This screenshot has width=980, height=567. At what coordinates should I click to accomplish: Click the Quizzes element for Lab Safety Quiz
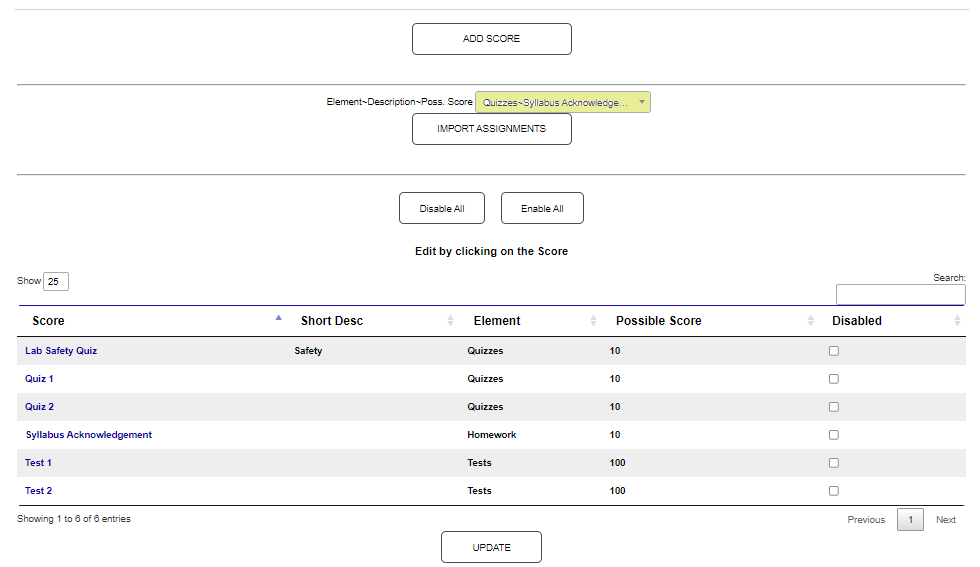tap(485, 351)
